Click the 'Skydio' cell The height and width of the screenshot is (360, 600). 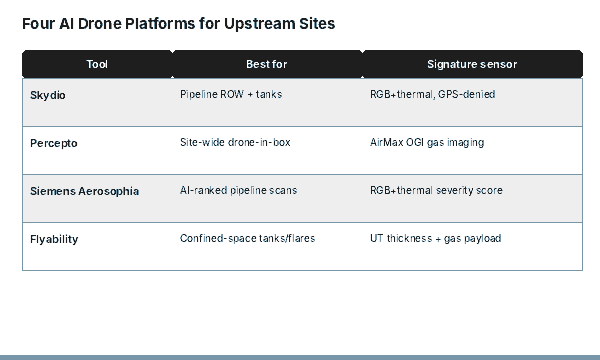(97, 103)
